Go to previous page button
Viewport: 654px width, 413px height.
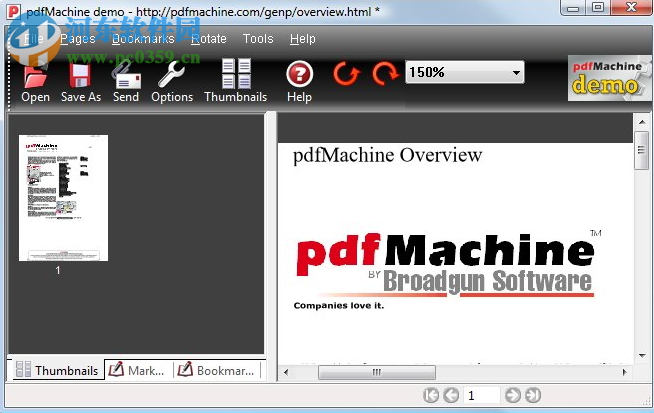pyautogui.click(x=451, y=395)
